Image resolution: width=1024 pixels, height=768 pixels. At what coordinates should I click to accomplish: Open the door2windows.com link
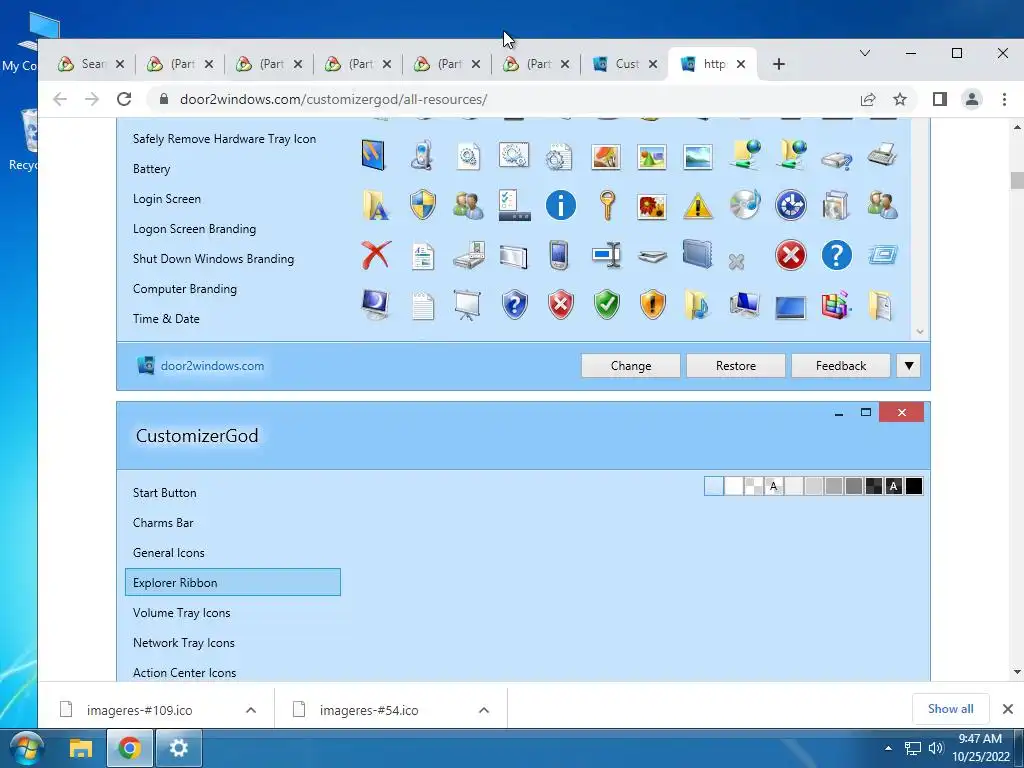click(212, 366)
